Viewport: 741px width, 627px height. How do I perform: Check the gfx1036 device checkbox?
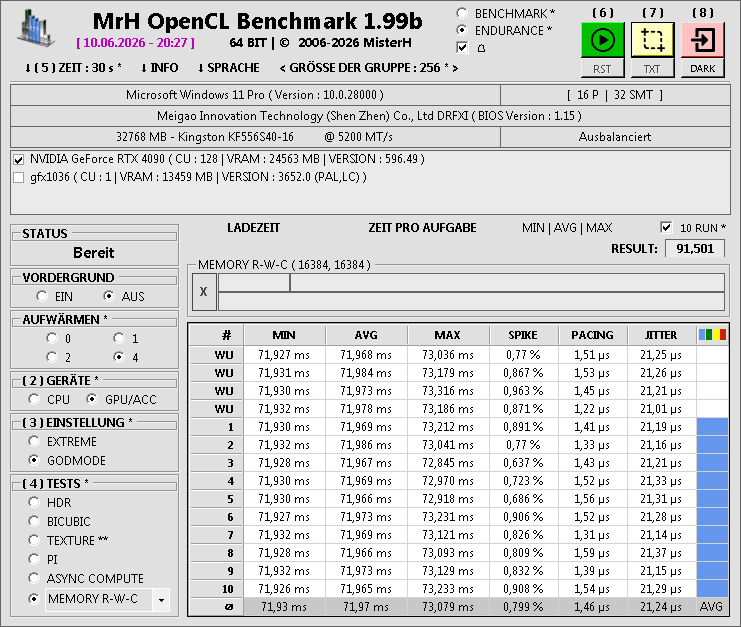point(19,178)
